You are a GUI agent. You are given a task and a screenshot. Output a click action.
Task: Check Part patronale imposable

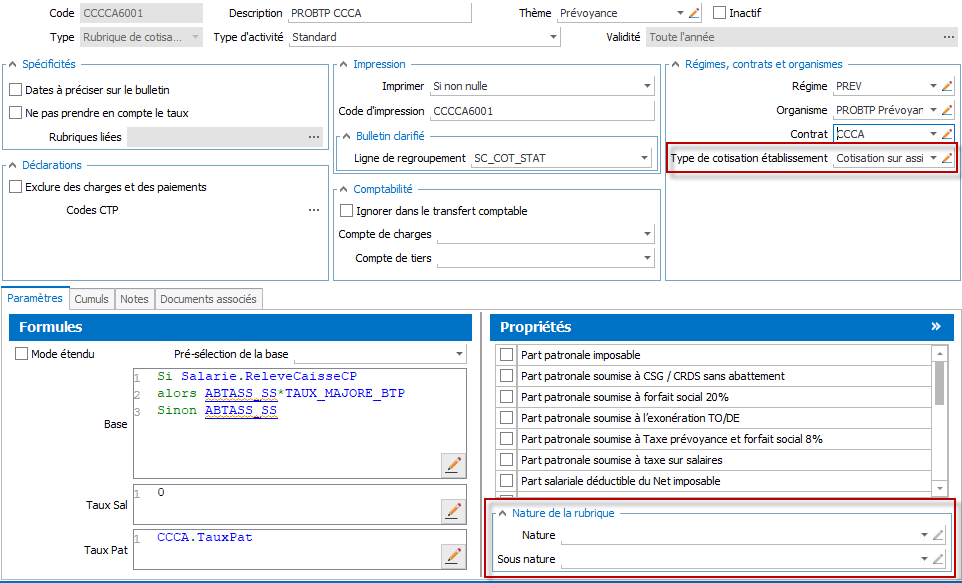506,355
